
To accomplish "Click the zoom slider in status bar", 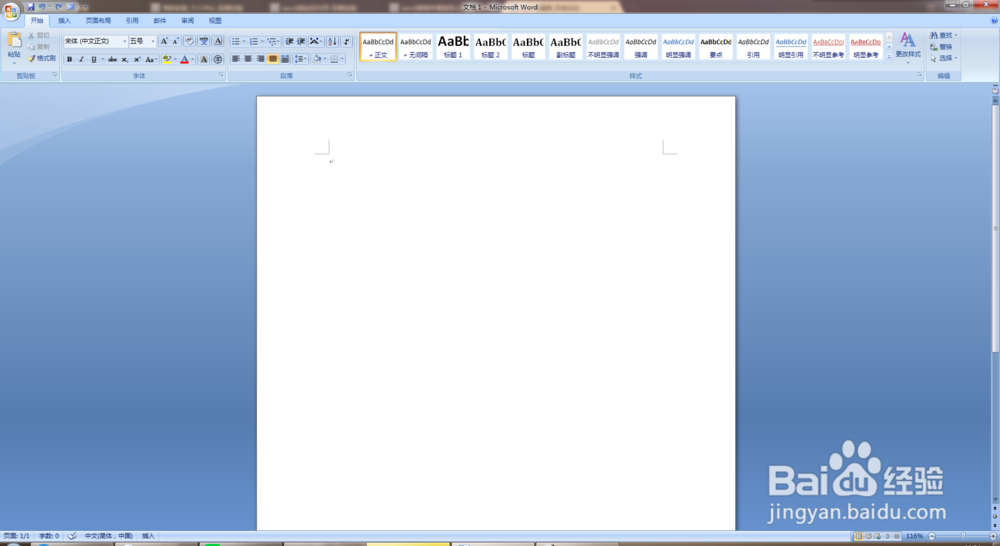I will [963, 536].
